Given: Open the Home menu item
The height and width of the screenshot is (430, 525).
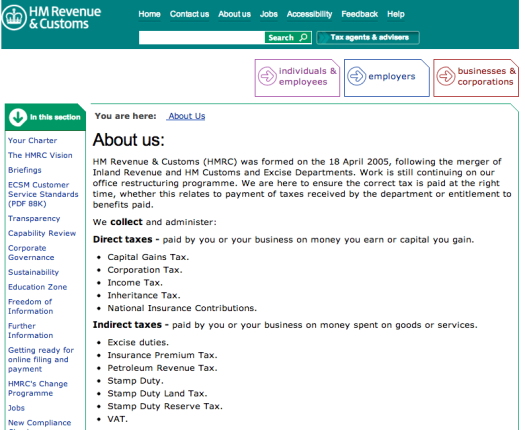Looking at the screenshot, I should tap(149, 14).
